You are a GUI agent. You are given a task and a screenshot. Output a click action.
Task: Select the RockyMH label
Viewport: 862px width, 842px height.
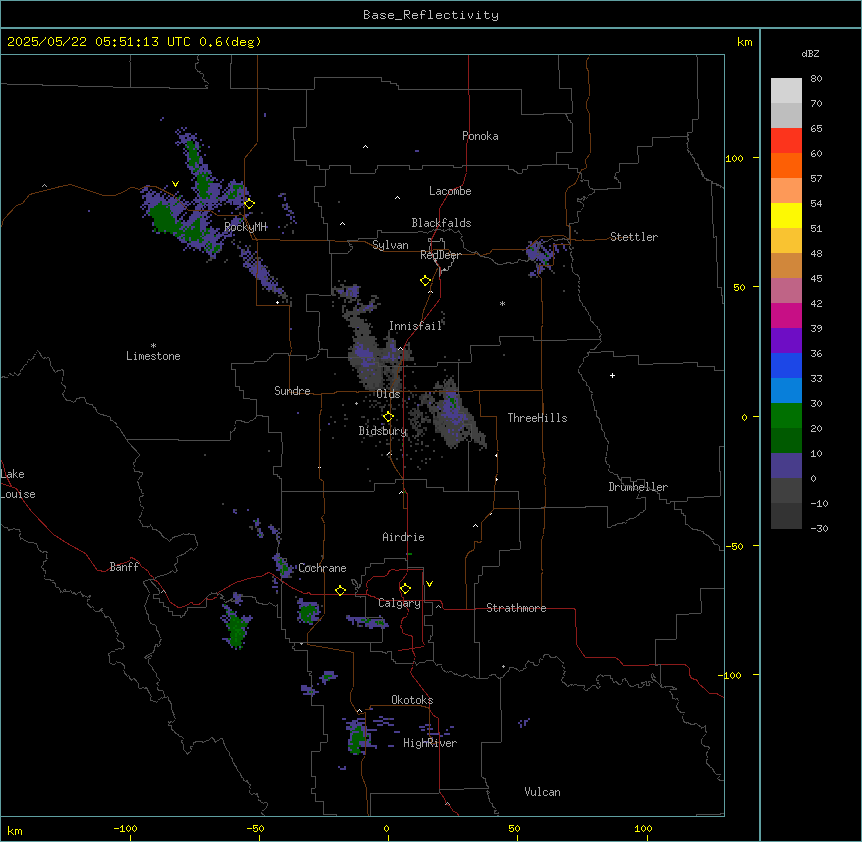point(245,226)
